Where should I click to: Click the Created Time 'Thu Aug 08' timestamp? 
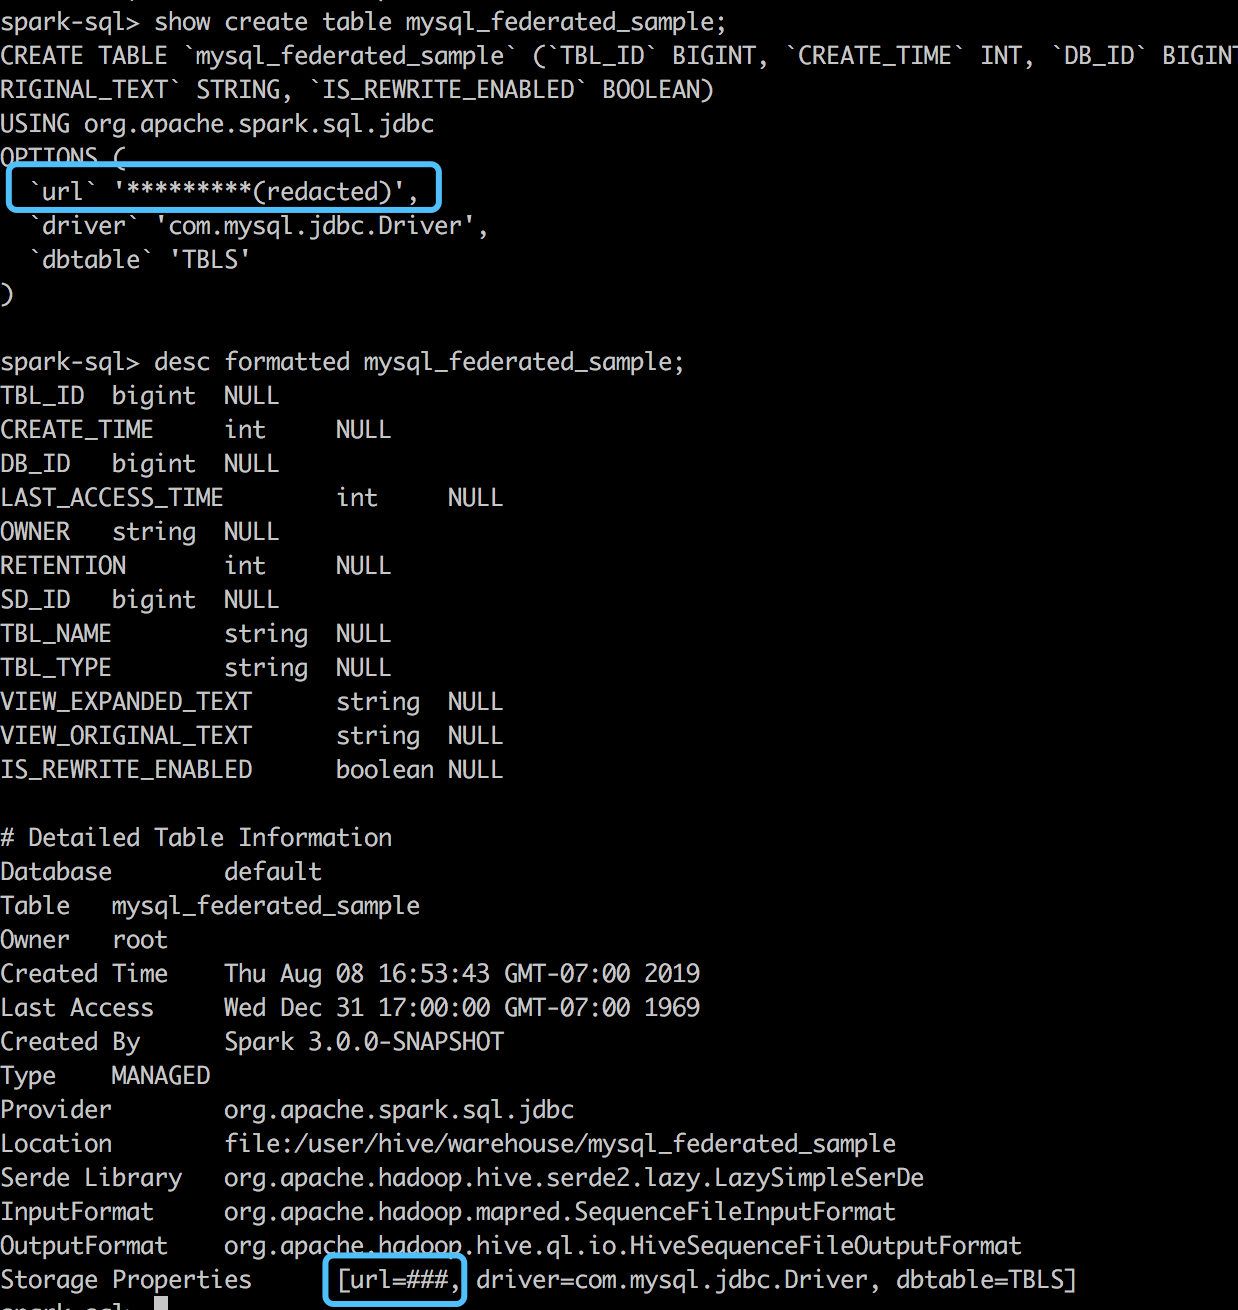(462, 974)
